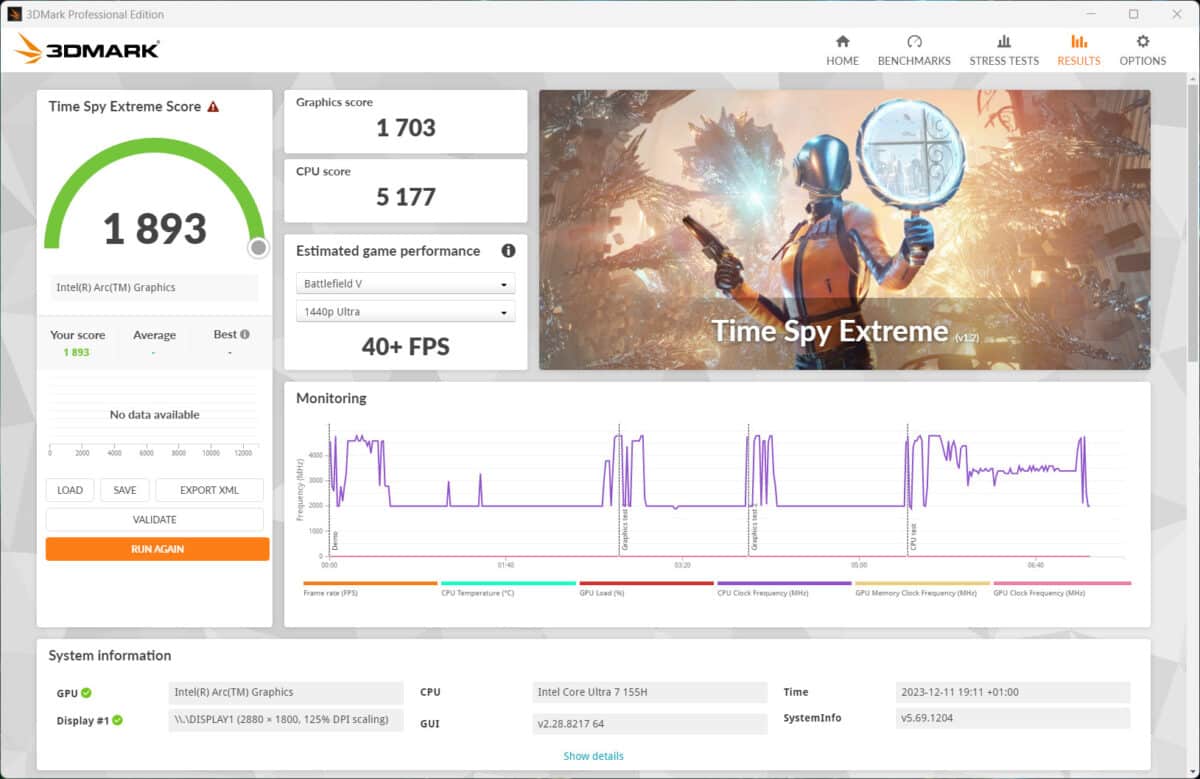Click the Display #1 green checkmark icon

118,720
